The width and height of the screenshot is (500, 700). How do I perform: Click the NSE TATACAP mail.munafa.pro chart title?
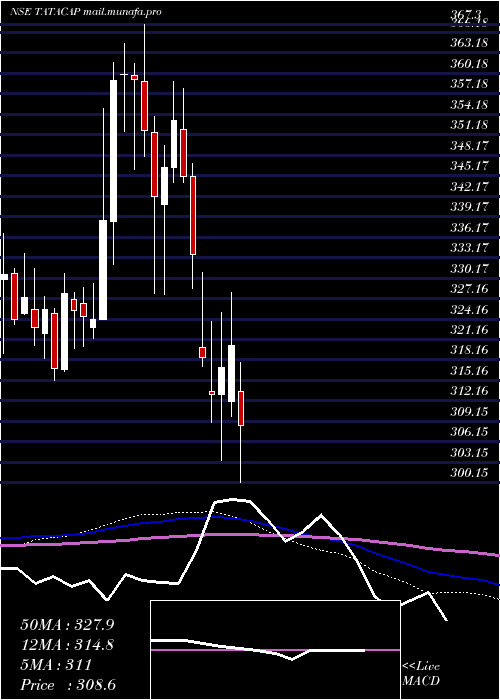click(86, 12)
